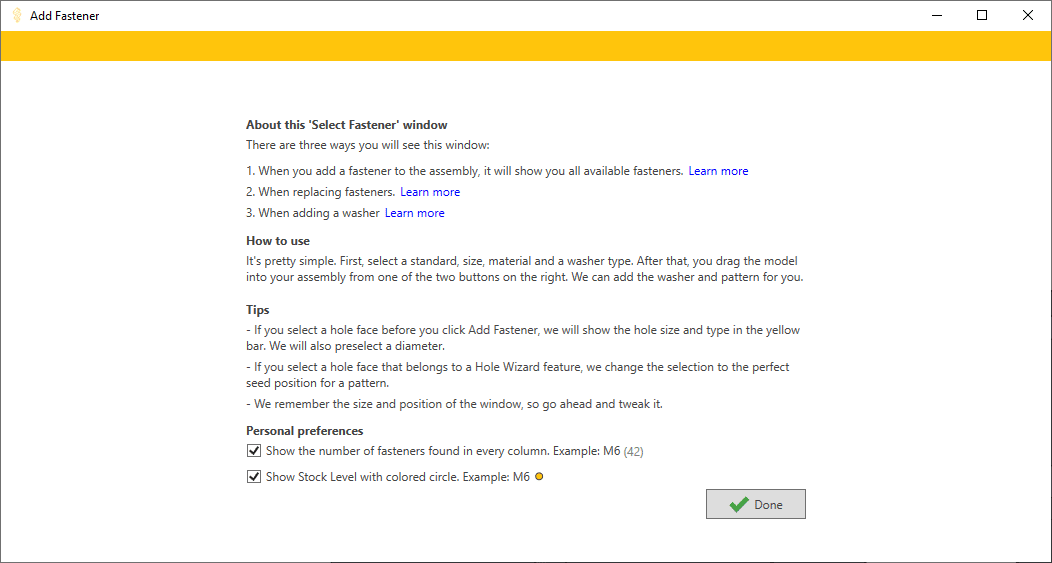The width and height of the screenshot is (1052, 563).
Task: Open Learn more about adding a fastener
Action: (718, 171)
